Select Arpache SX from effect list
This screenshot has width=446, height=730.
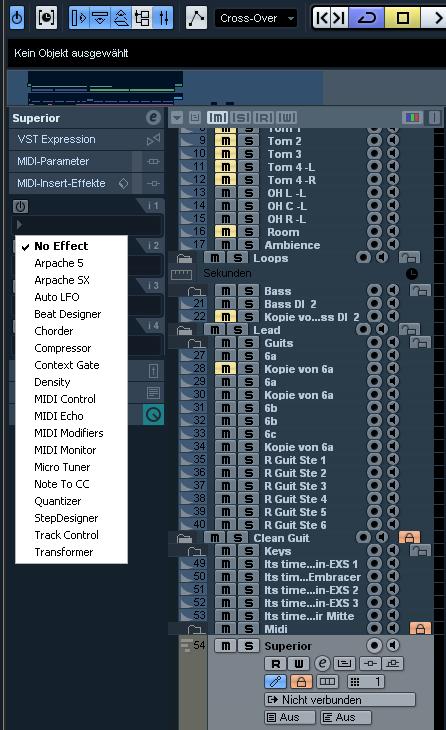click(62, 280)
